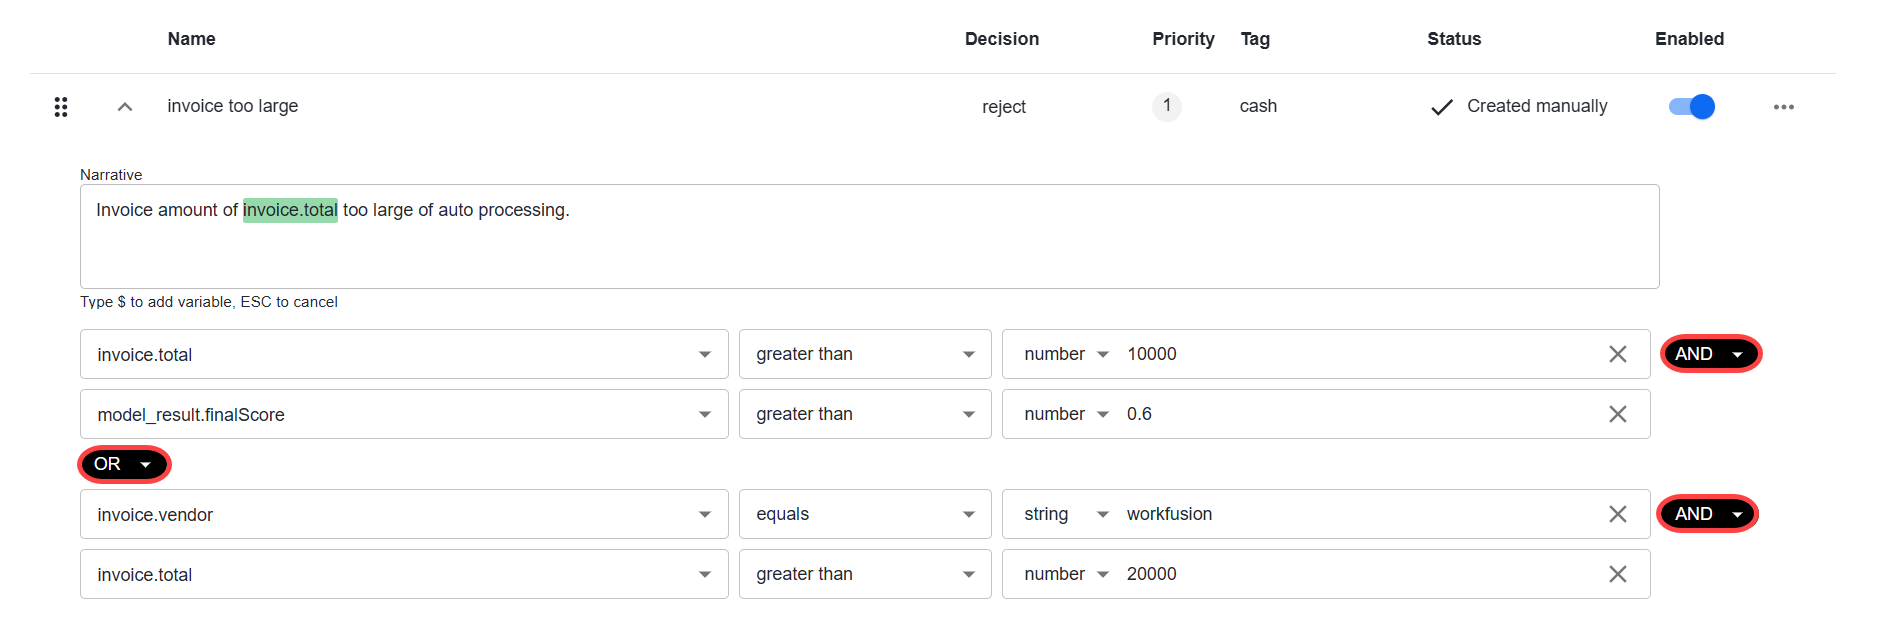Disable the invoice too large rule toggle

(1691, 107)
